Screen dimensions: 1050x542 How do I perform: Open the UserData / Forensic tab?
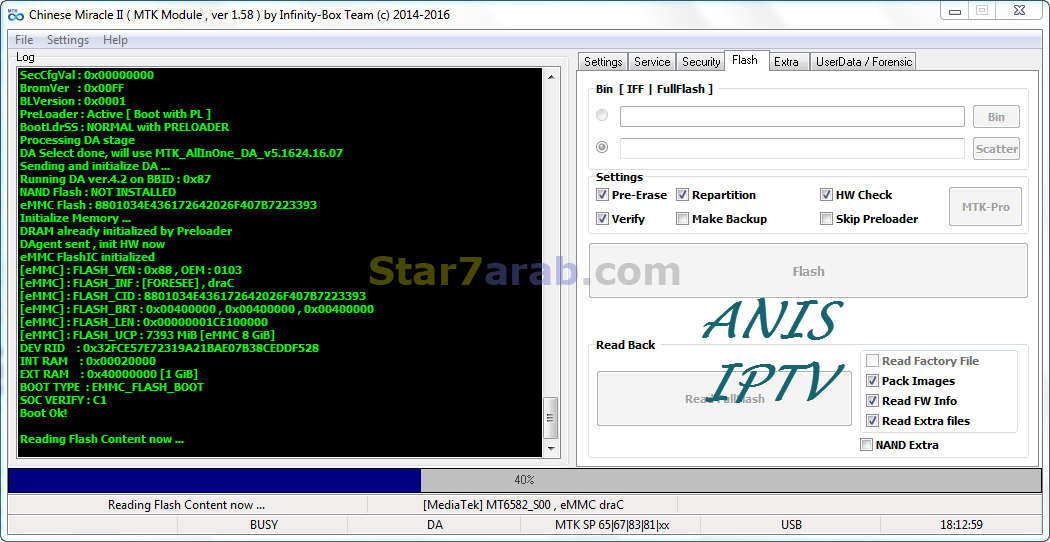click(863, 62)
